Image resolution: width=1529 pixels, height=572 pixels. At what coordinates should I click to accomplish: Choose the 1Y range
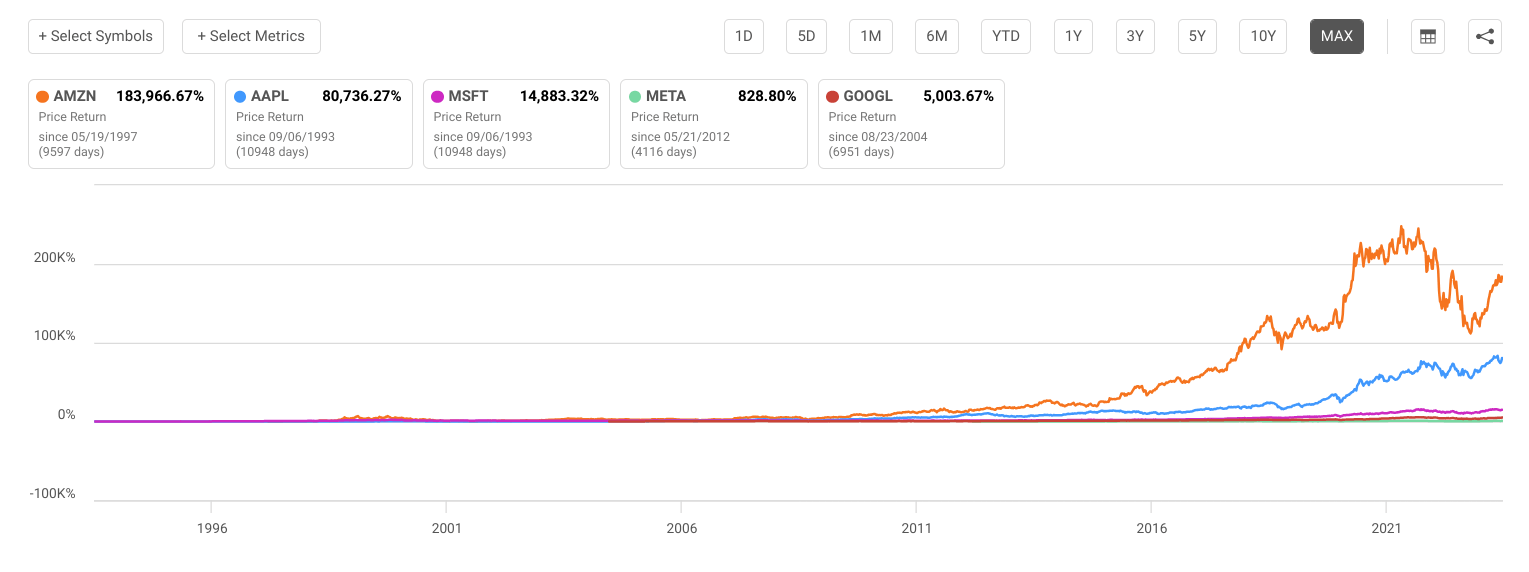click(1073, 36)
